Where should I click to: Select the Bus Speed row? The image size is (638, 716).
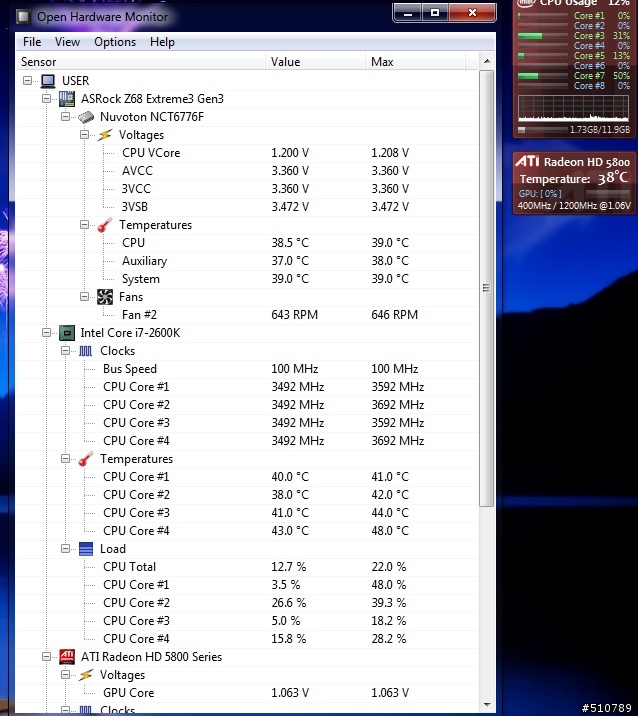[247, 369]
